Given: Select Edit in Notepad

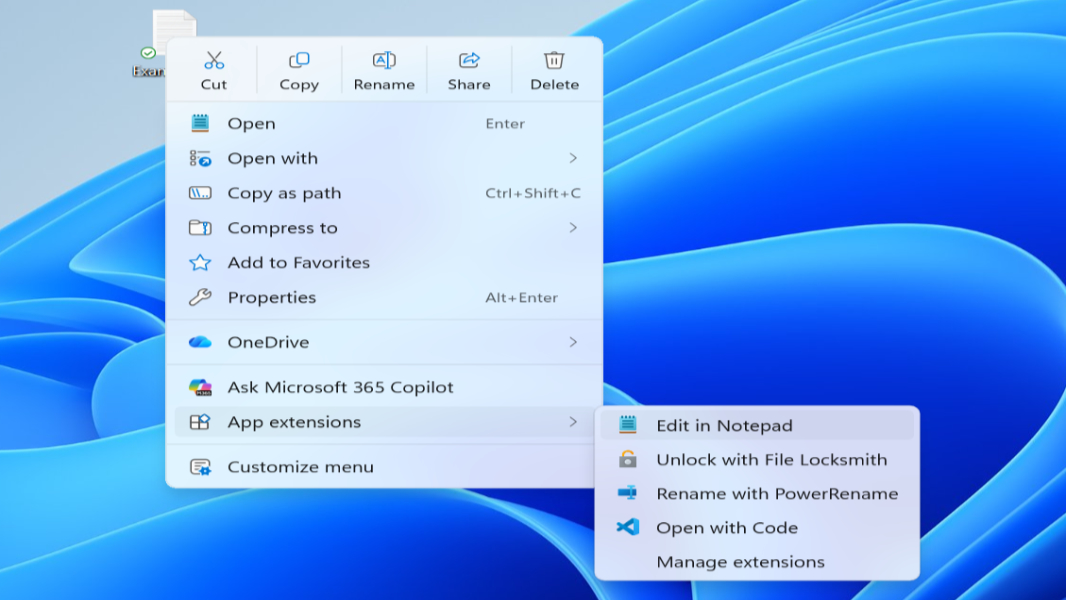Looking at the screenshot, I should click(x=757, y=425).
